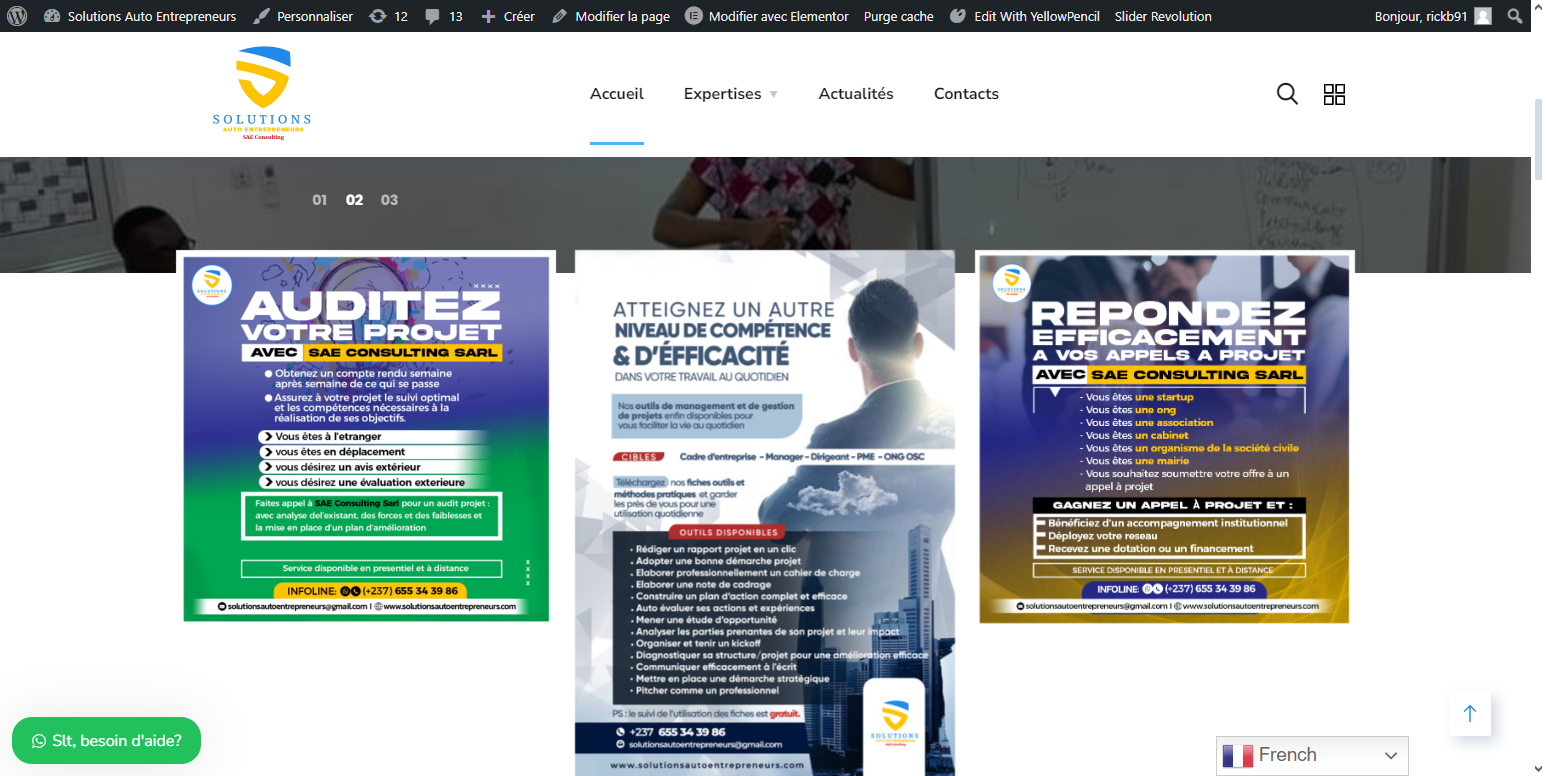1546x776 pixels.
Task: Click the YellowPencil icon in admin bar
Action: [x=958, y=16]
